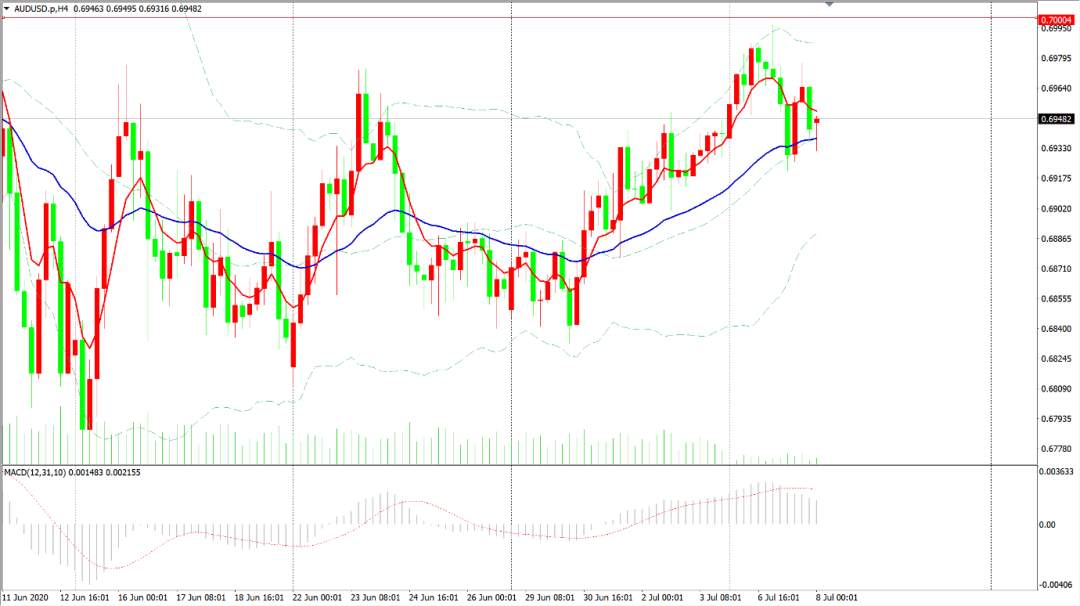Click price axis value 0.67780
The height and width of the screenshot is (606, 1080).
(1056, 449)
